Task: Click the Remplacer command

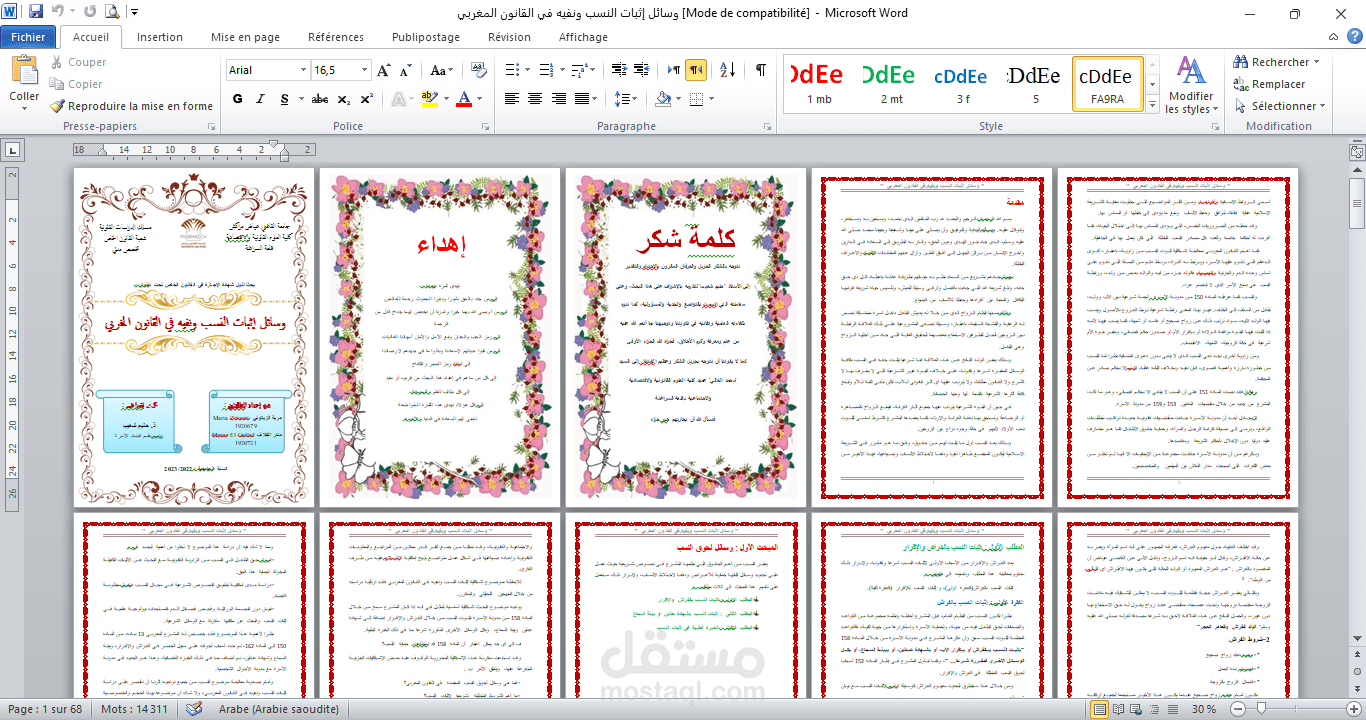Action: coord(1270,84)
